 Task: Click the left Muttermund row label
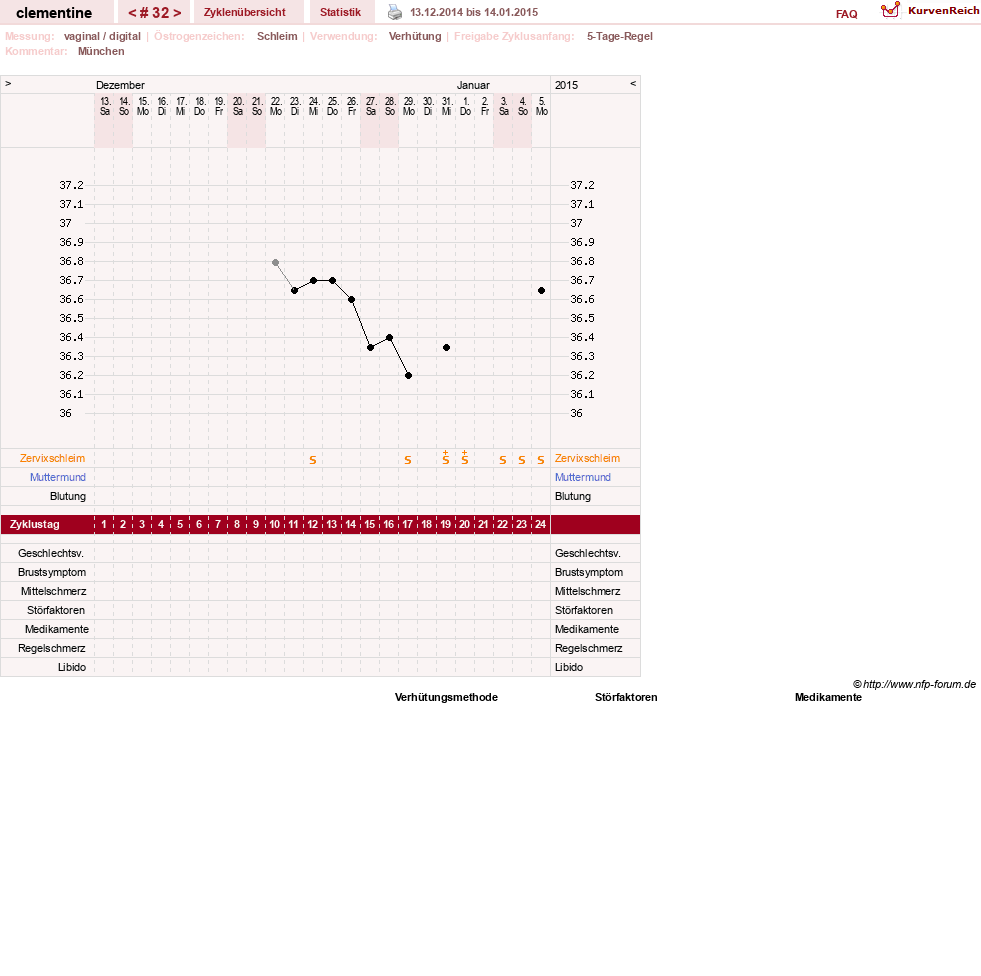pos(58,477)
